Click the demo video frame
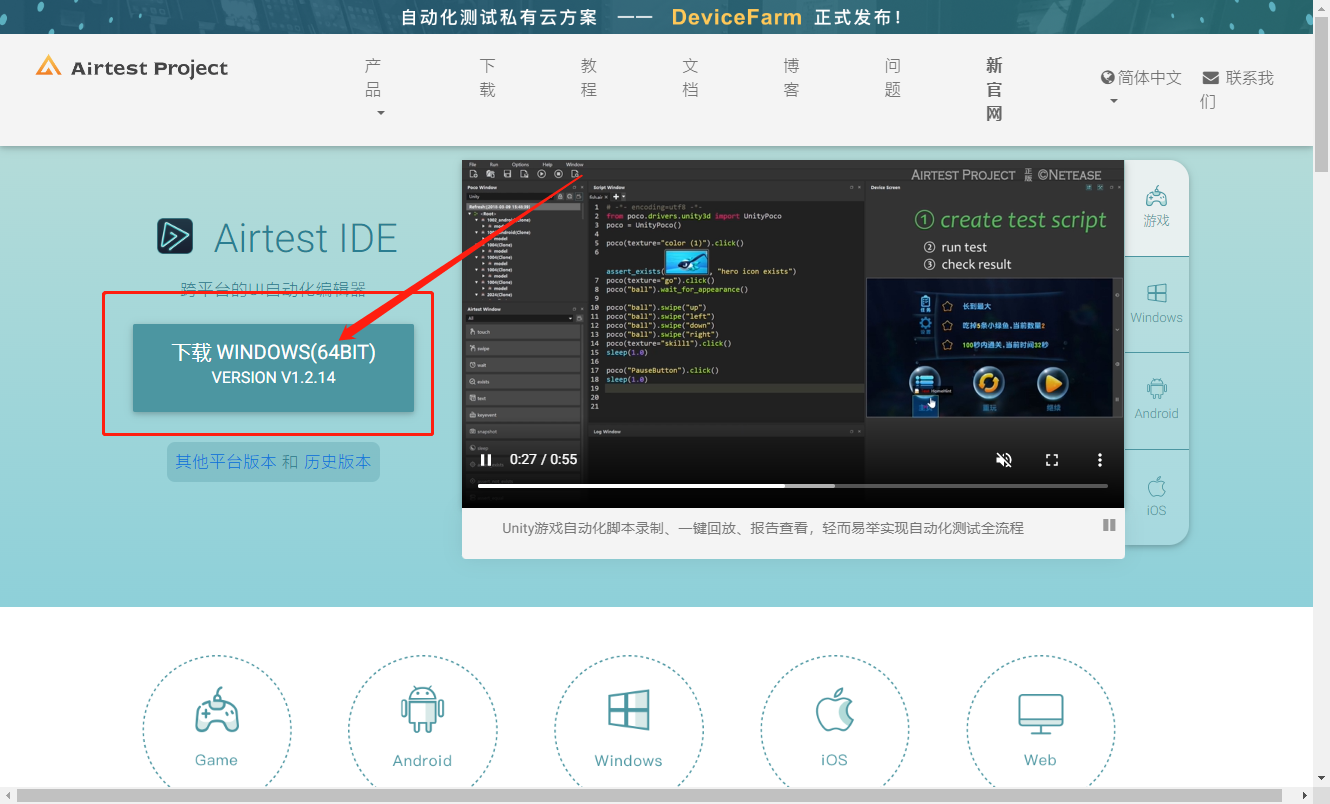The height and width of the screenshot is (804, 1330). coord(793,334)
